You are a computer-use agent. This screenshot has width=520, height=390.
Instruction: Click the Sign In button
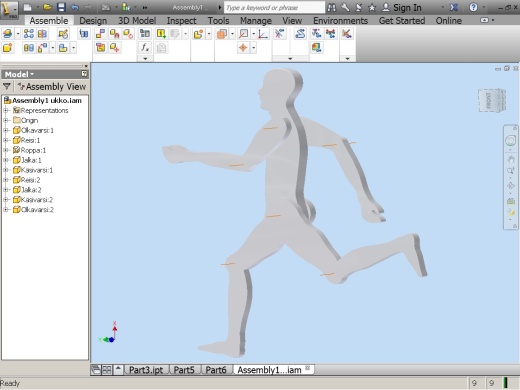coord(402,7)
